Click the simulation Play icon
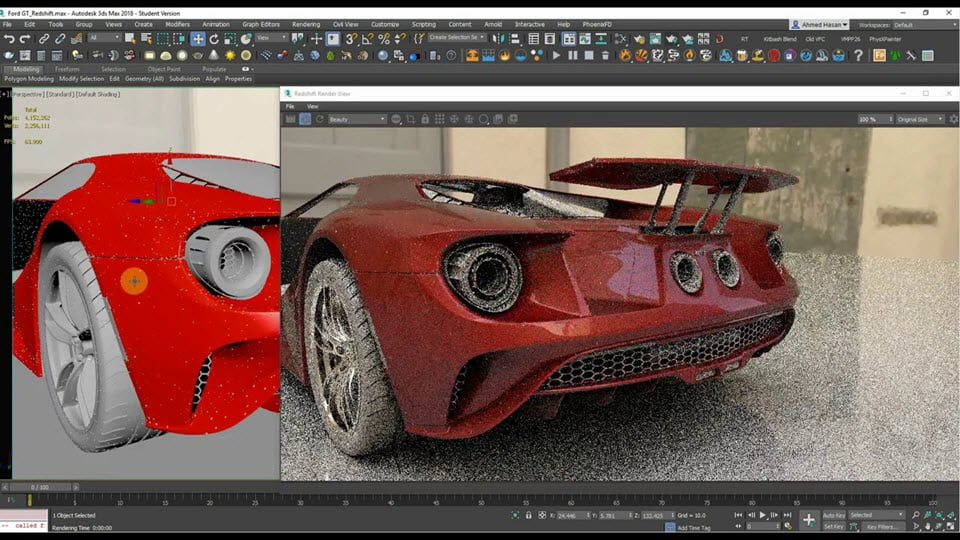960x540 pixels. (x=557, y=56)
